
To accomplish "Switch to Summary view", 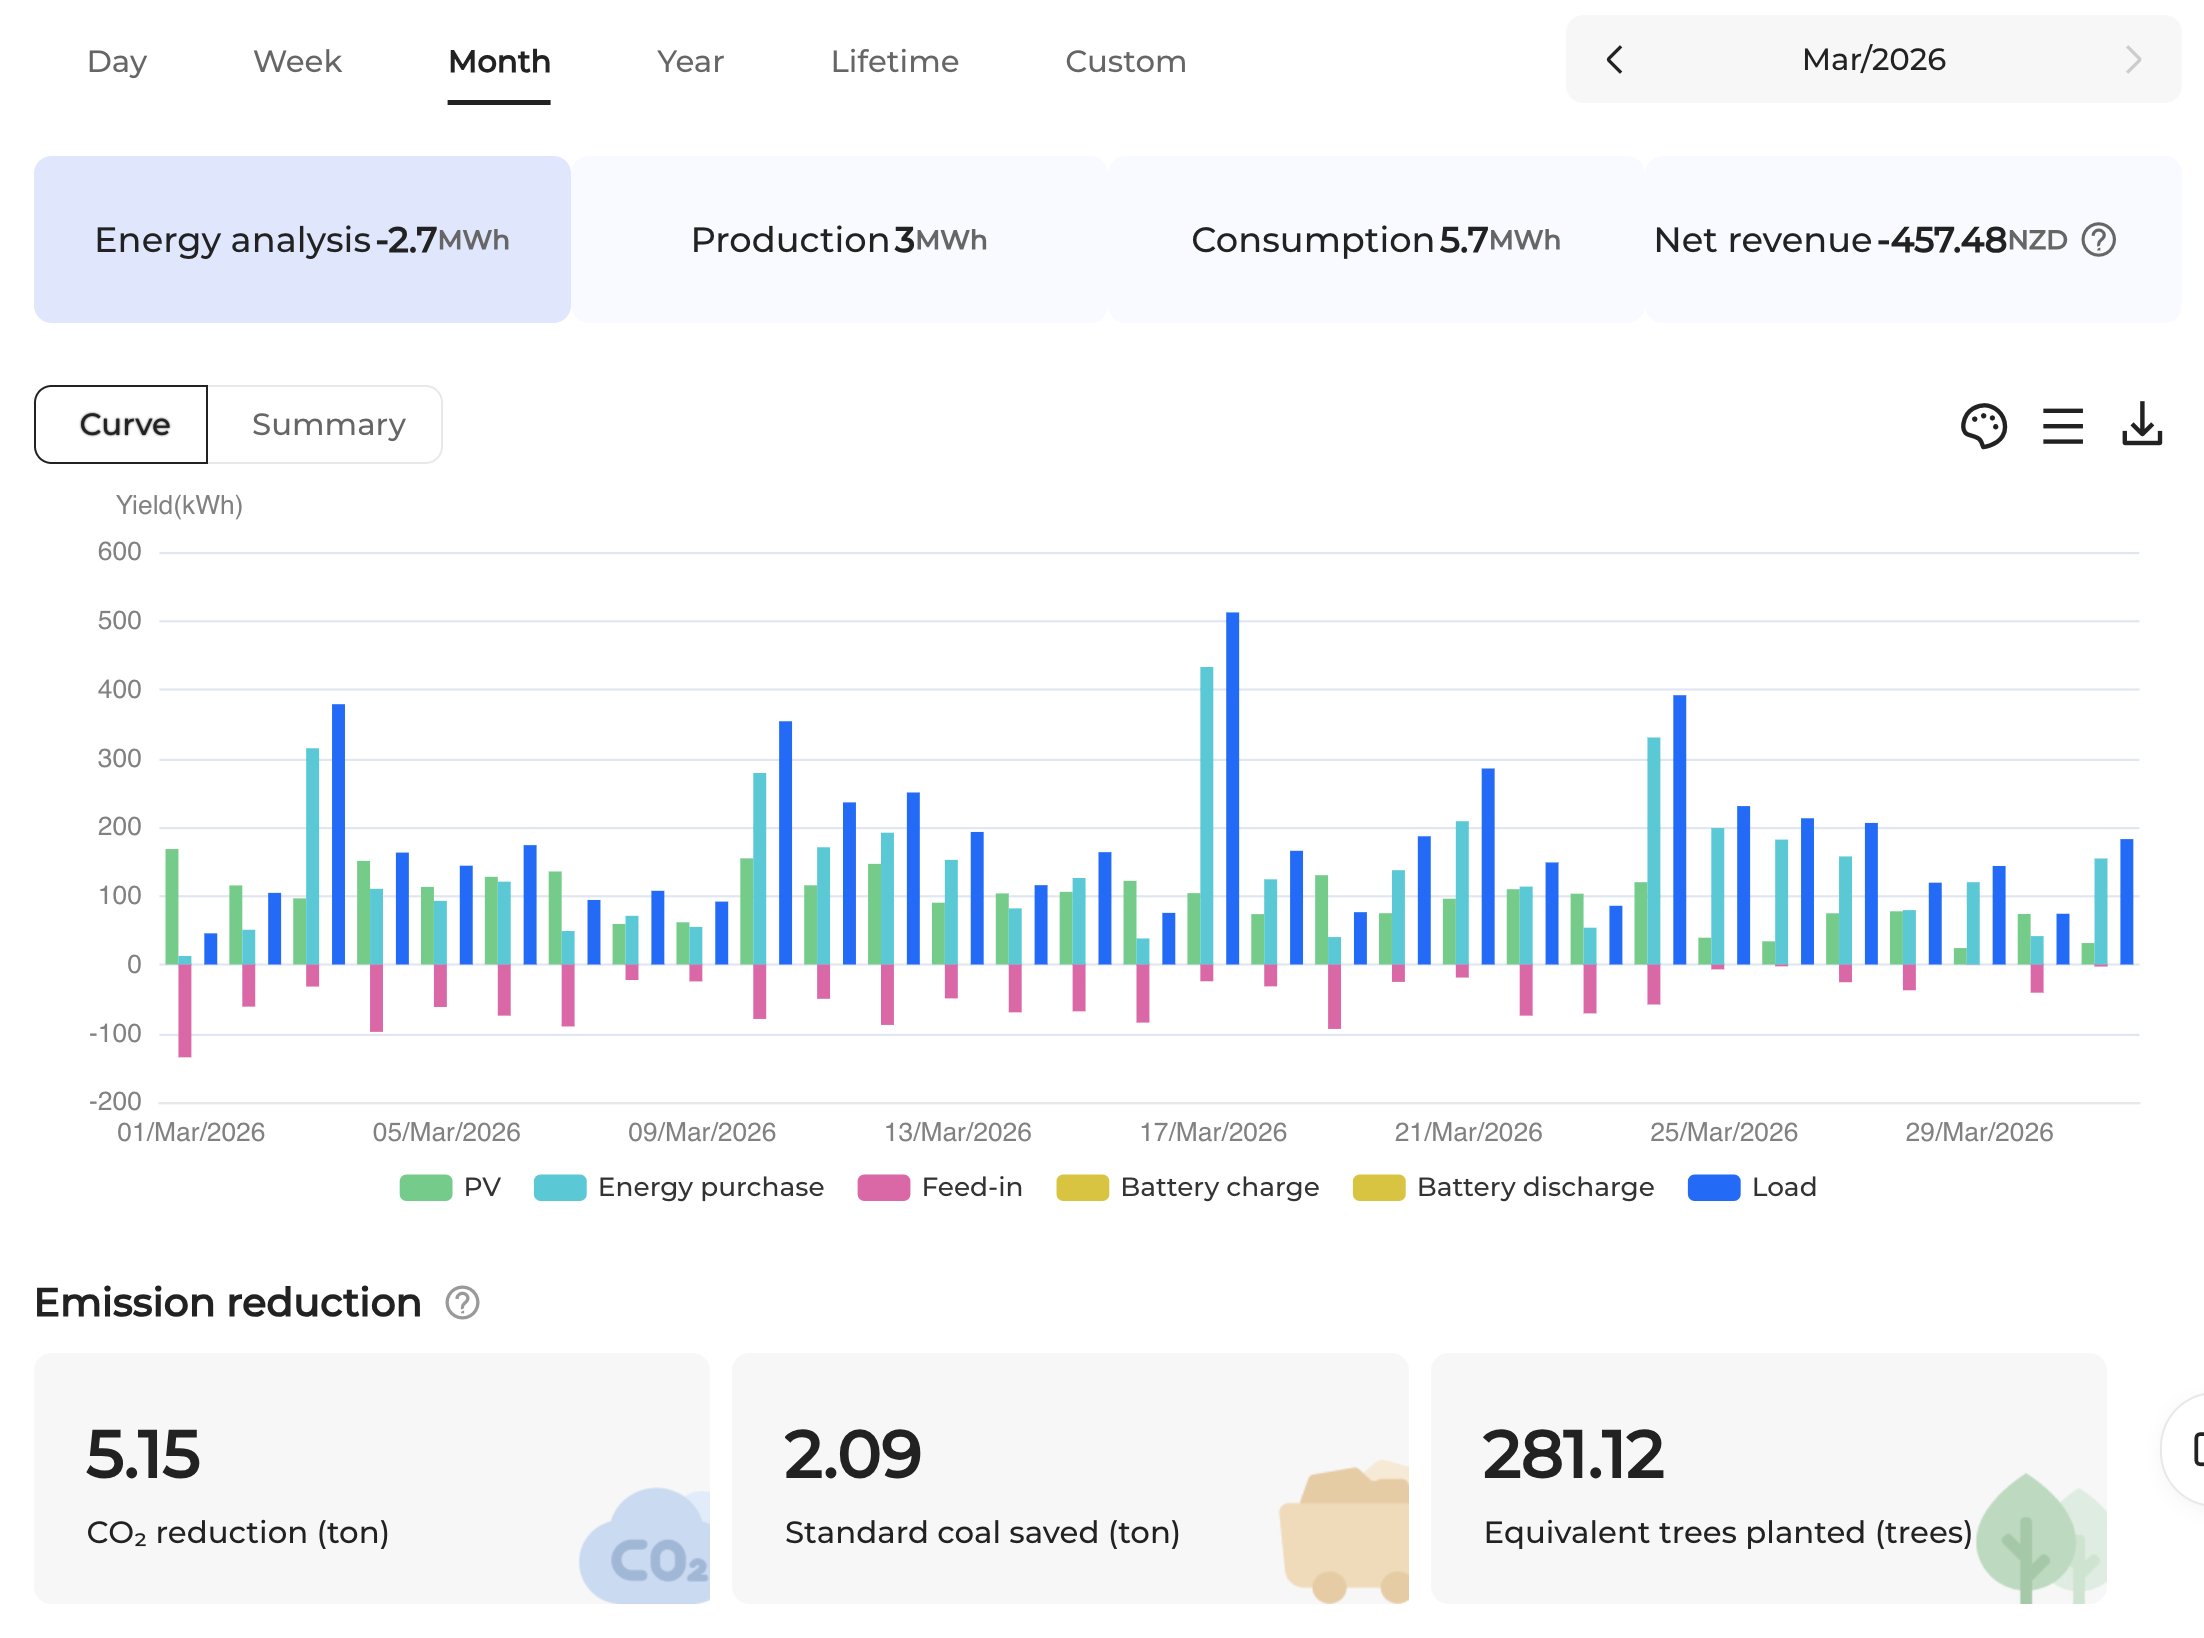I will (328, 425).
